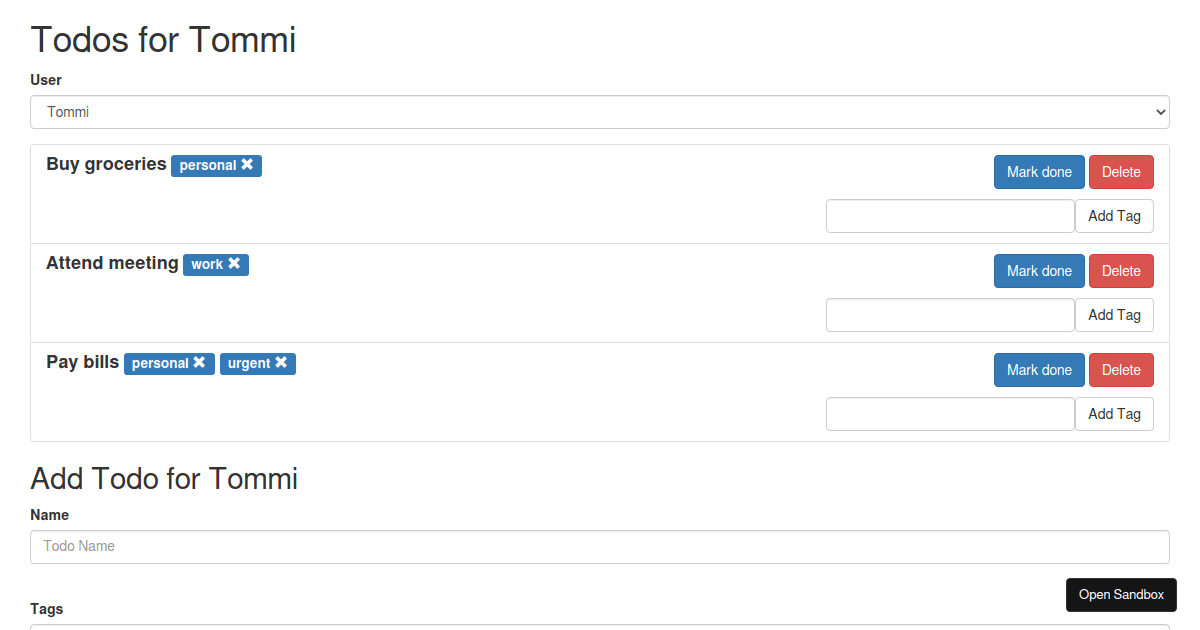Click Add Tag for Attend meeting
The width and height of the screenshot is (1200, 630).
click(x=1114, y=315)
